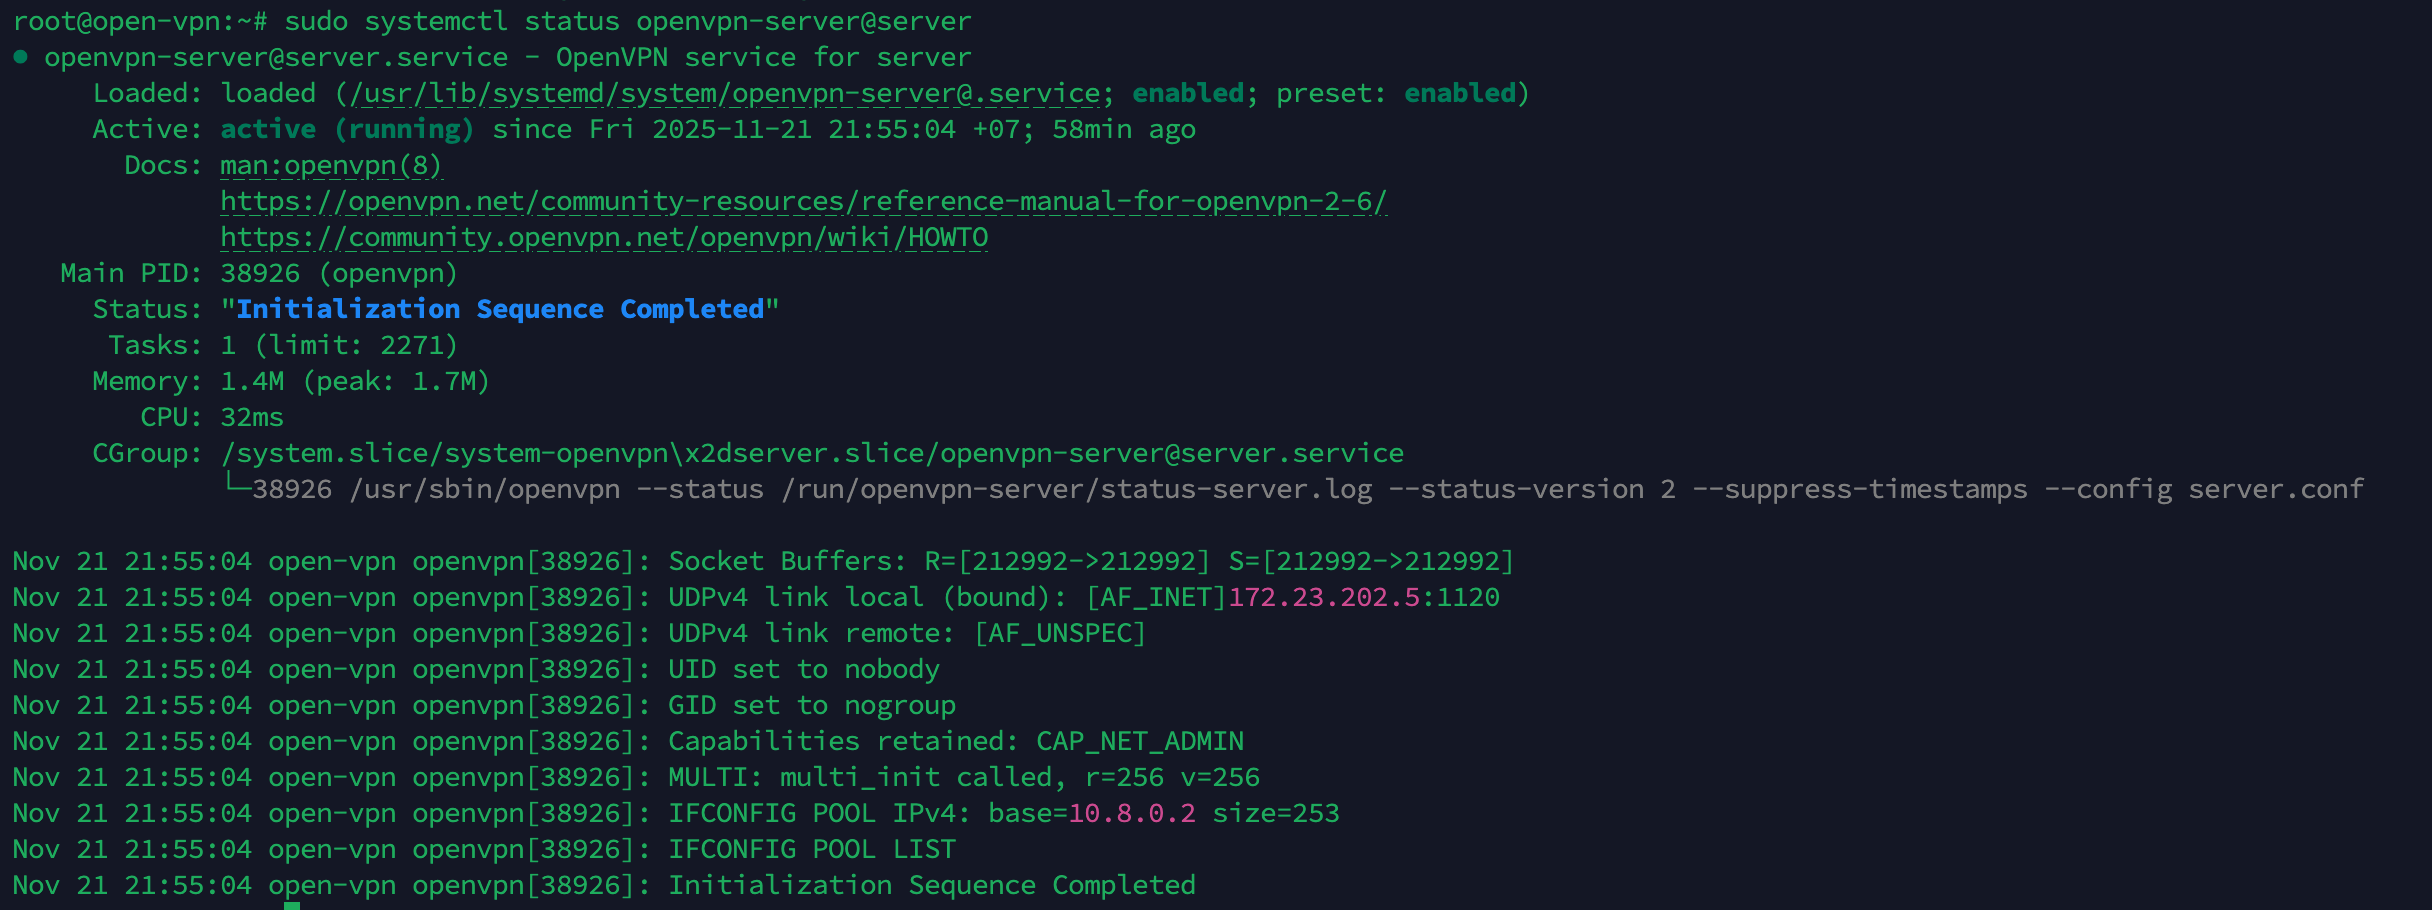Screen dimensions: 2432x910
Task: Click the "Socket Buffers" log line
Action: pyautogui.click(x=1090, y=561)
